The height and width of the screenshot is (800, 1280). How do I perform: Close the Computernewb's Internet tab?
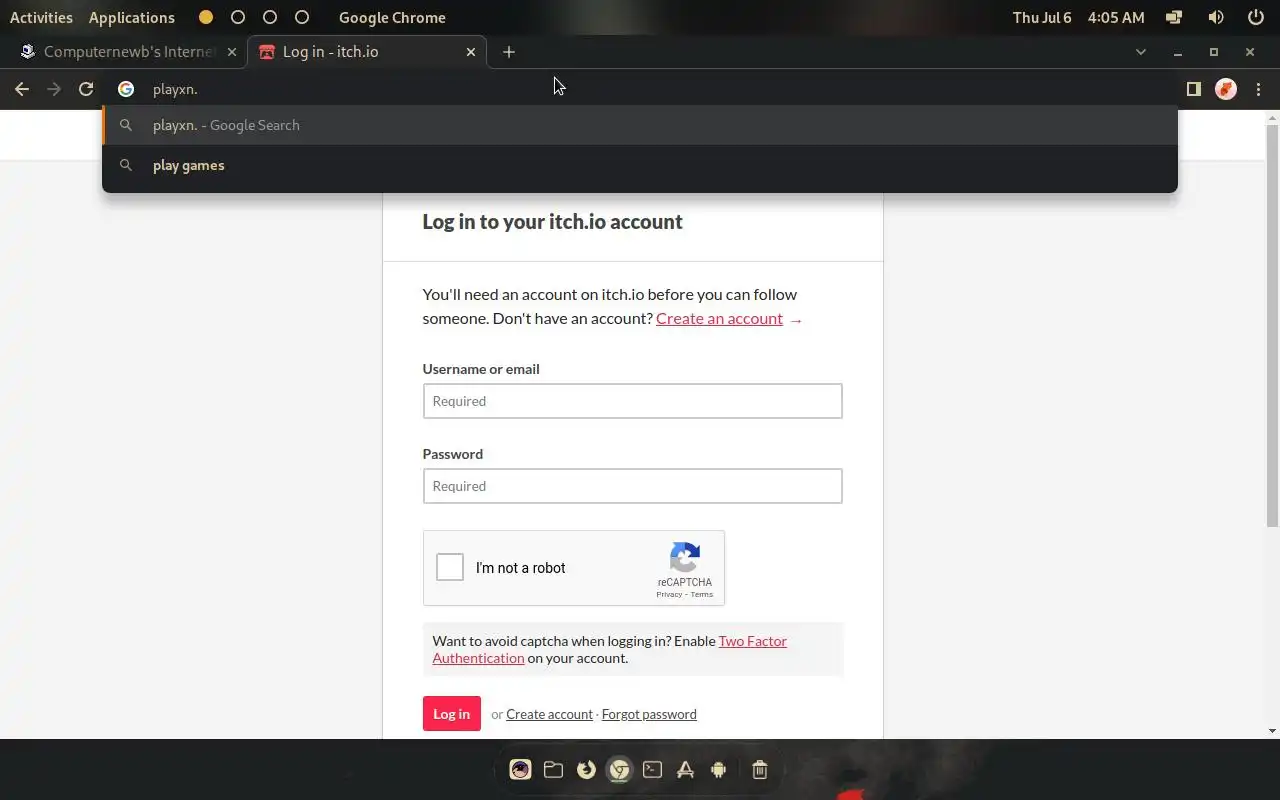coord(232,52)
